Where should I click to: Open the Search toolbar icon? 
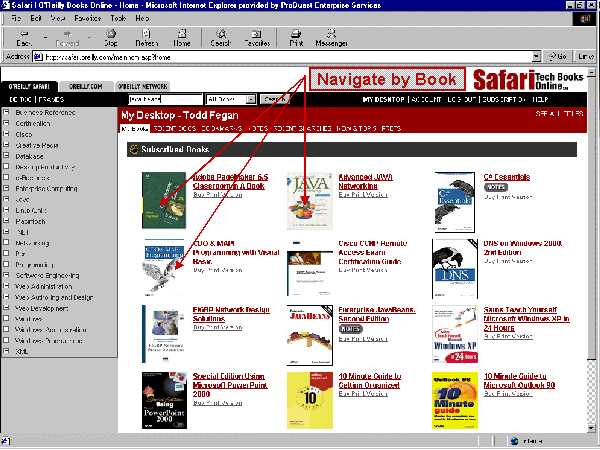[x=220, y=38]
